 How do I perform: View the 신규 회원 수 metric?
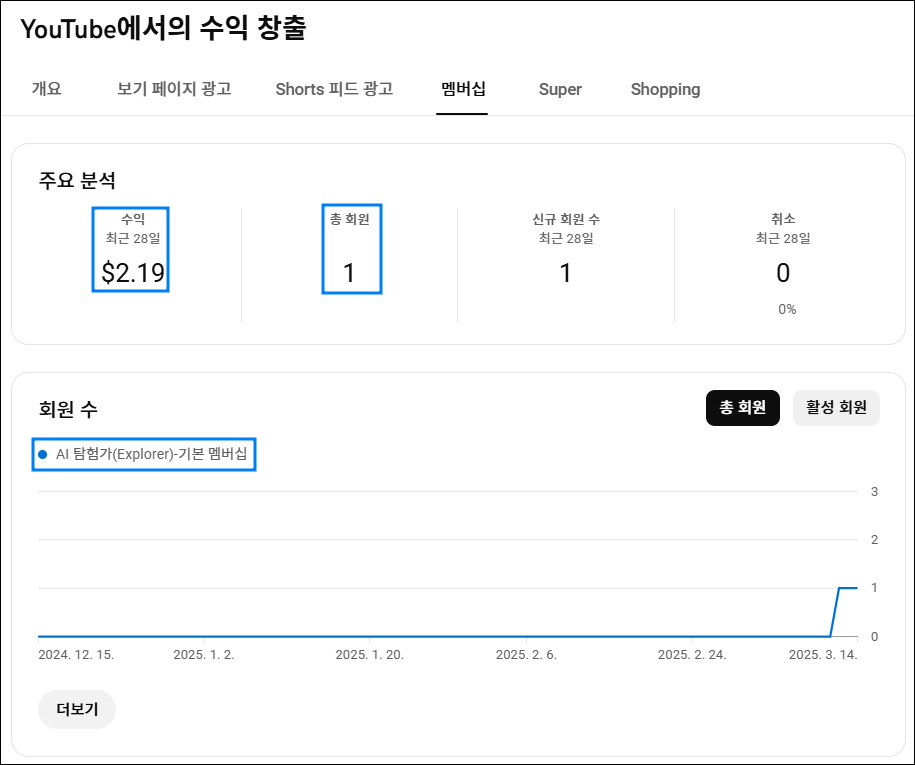[564, 249]
